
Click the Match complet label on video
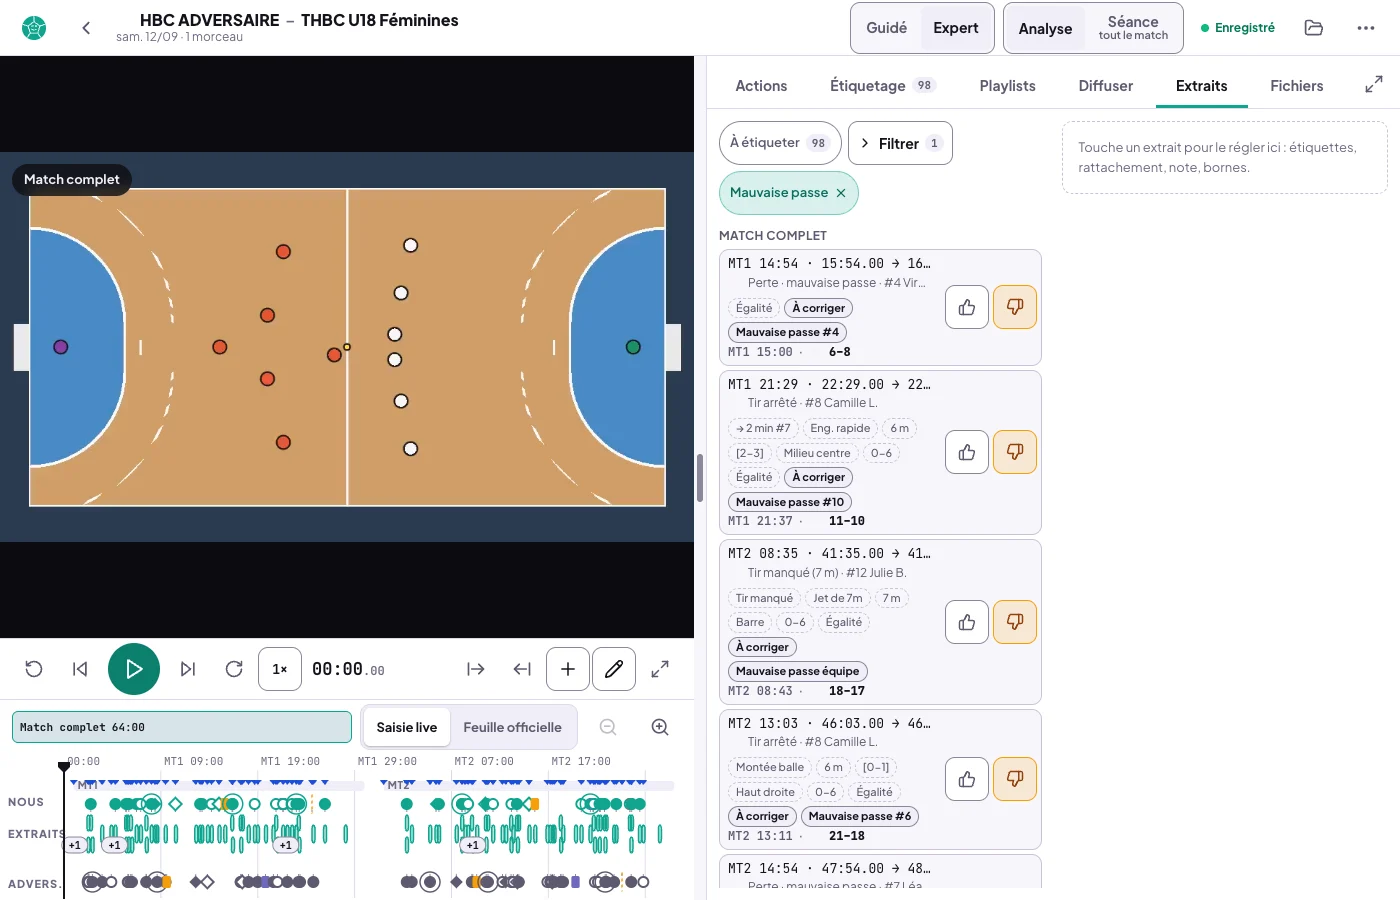pos(72,179)
